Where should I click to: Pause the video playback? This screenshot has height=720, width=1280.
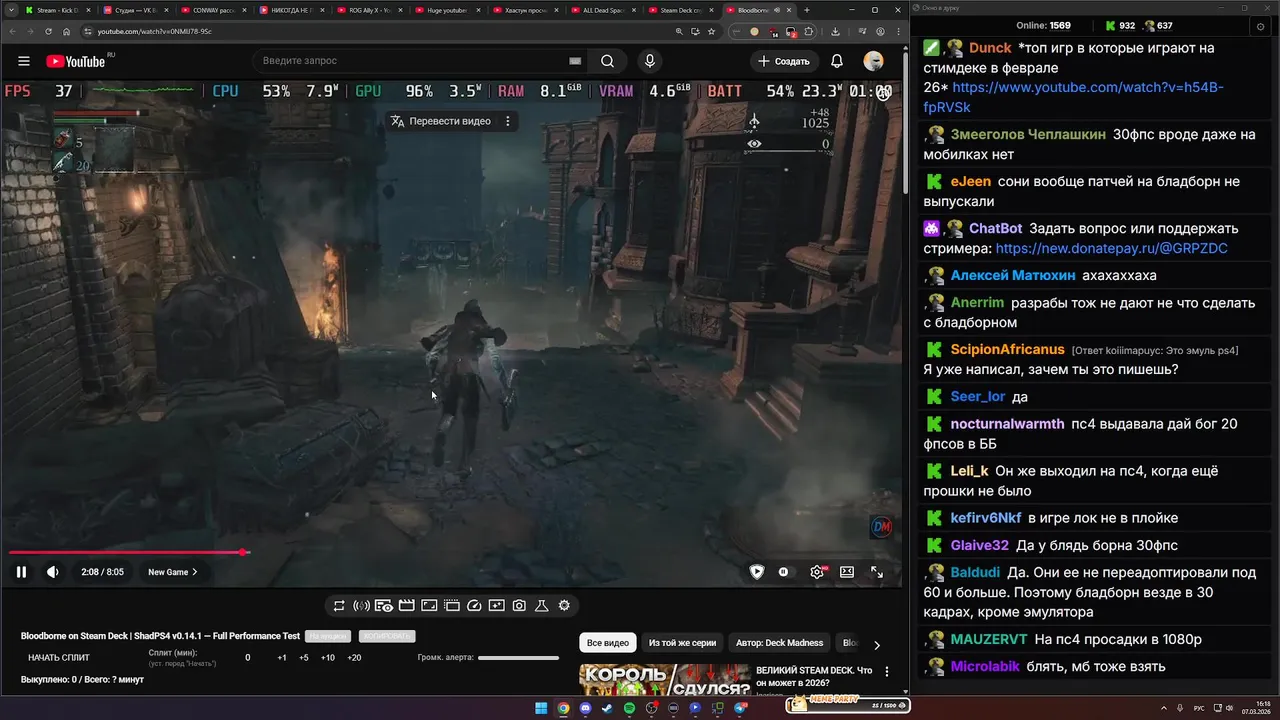click(21, 572)
